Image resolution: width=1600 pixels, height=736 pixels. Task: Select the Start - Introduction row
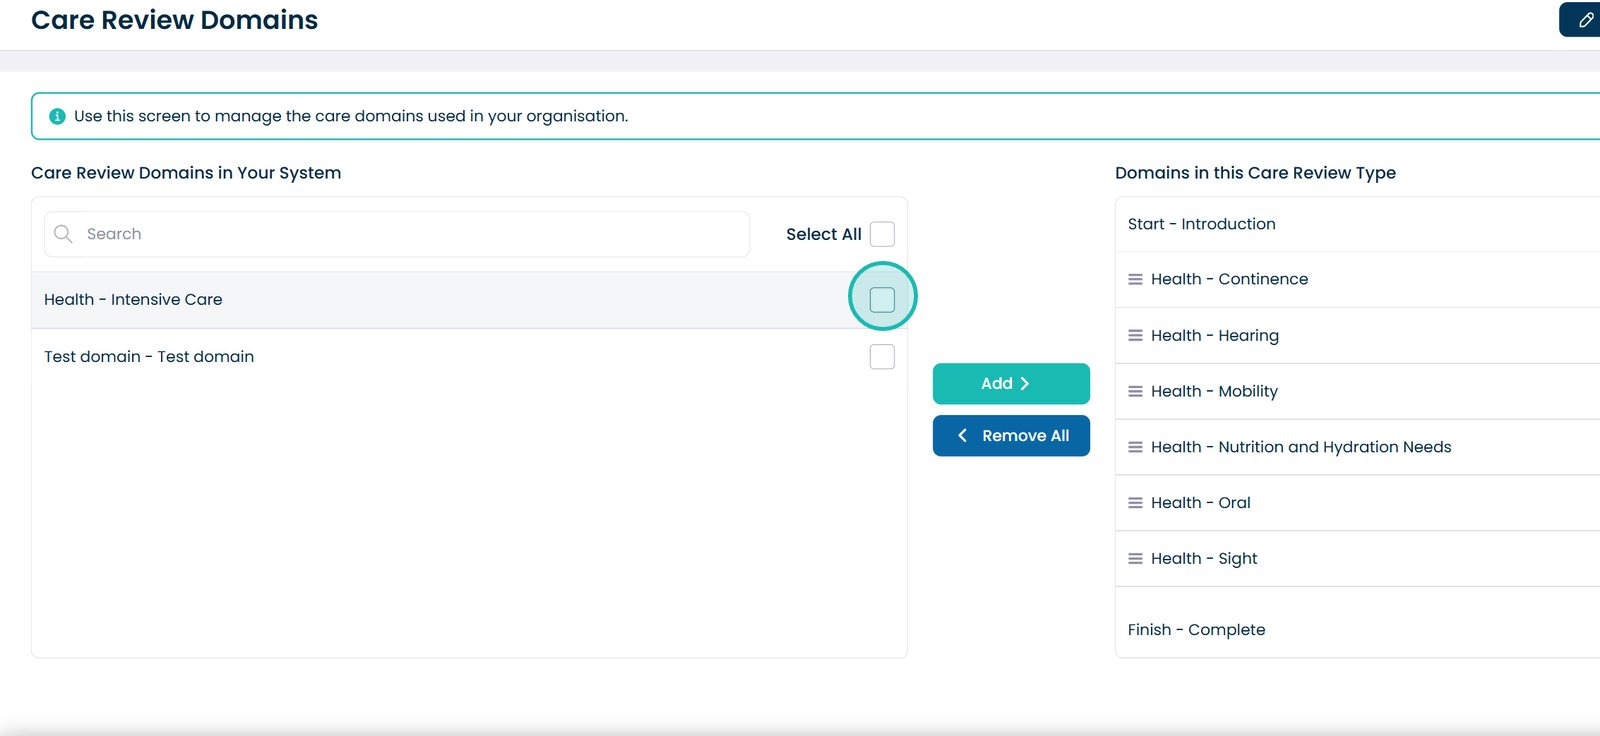click(x=1201, y=224)
